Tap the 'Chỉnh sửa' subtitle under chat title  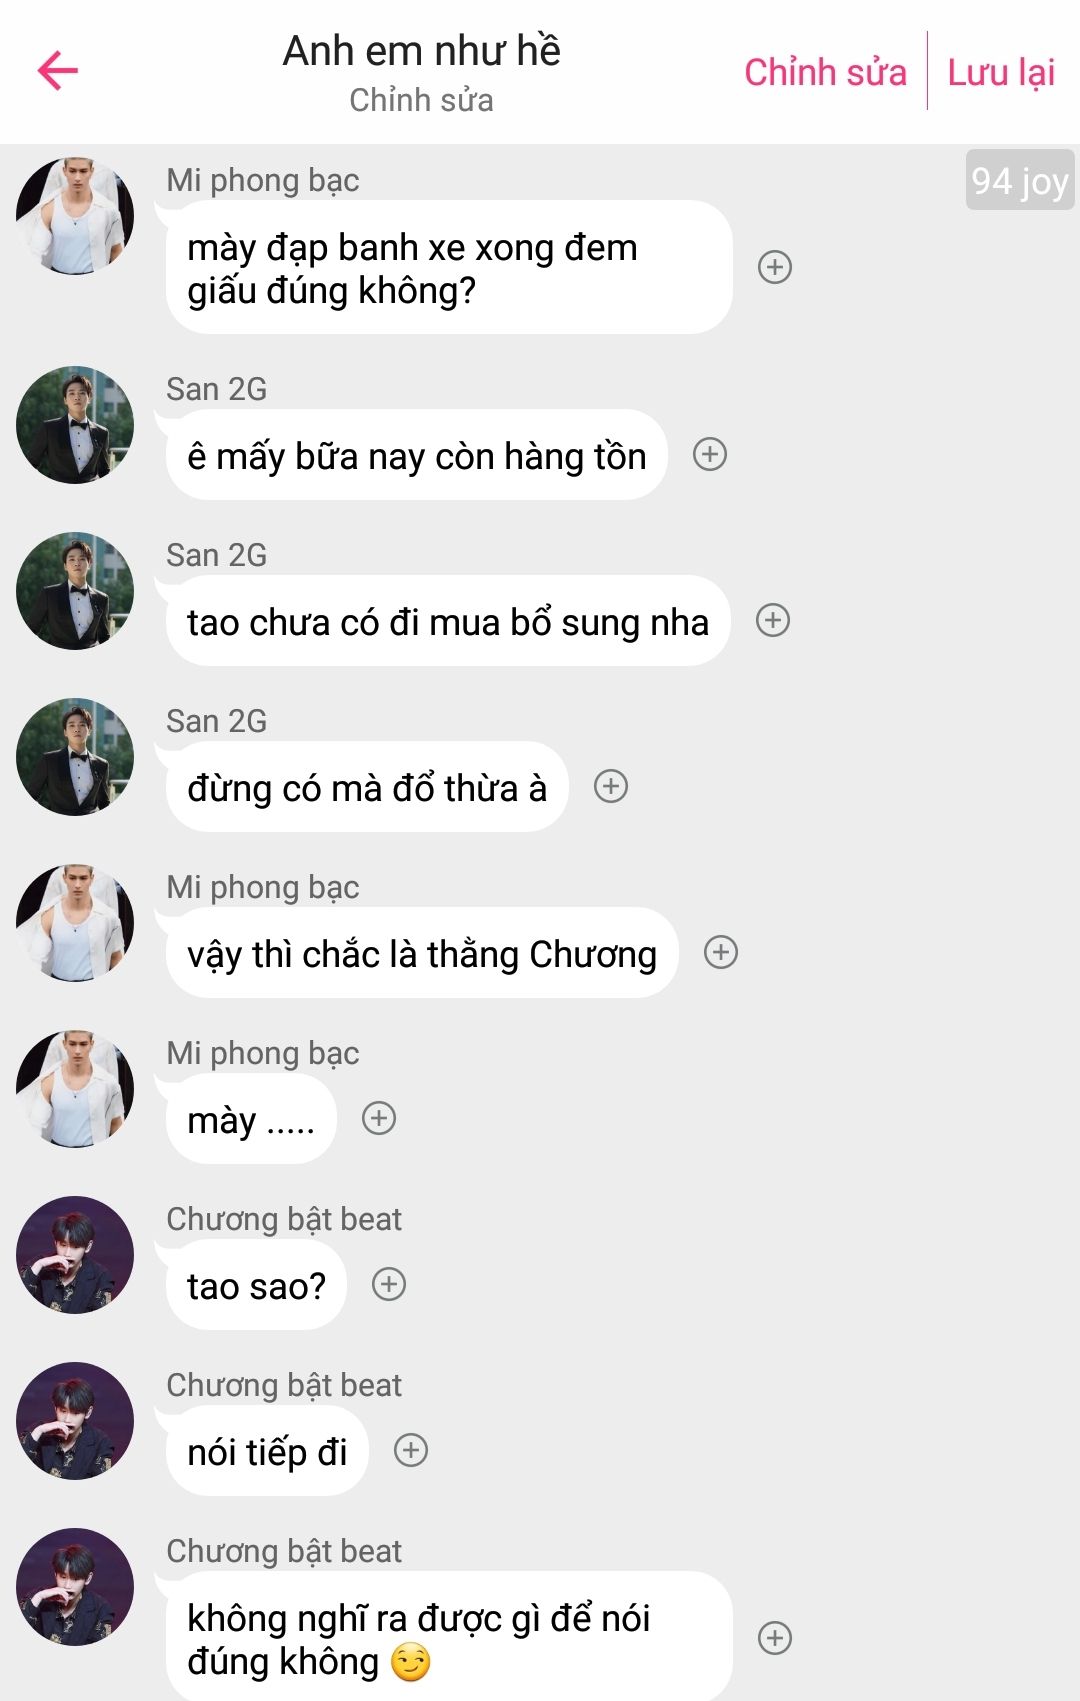pos(421,100)
